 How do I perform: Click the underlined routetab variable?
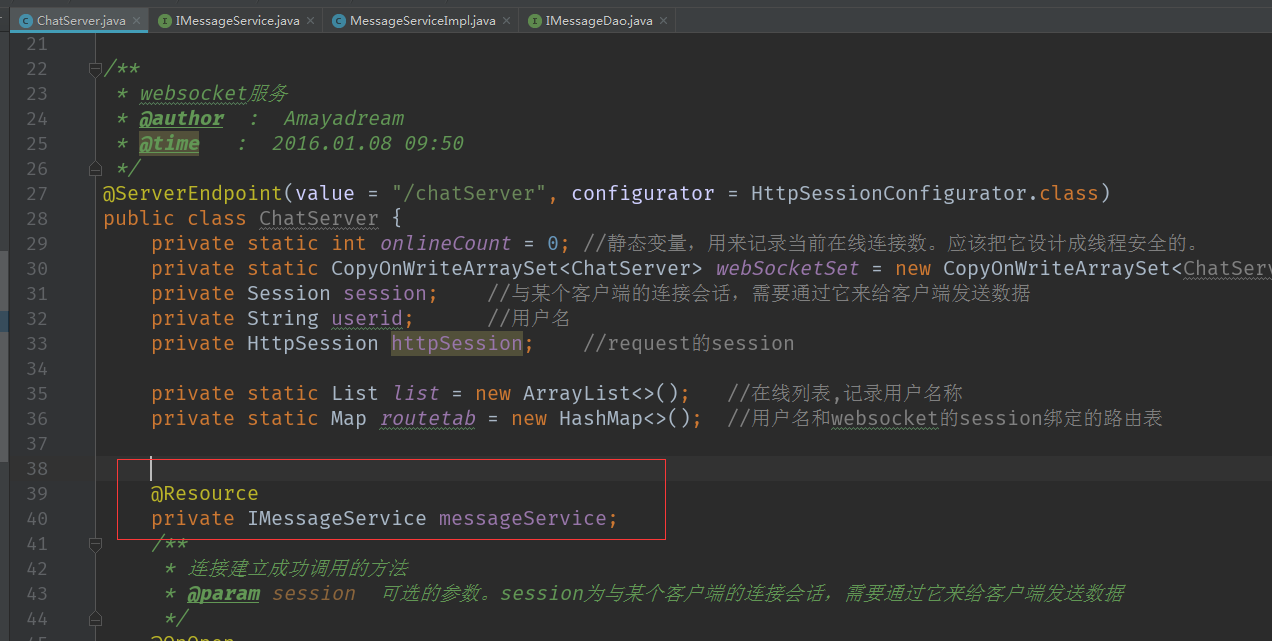pyautogui.click(x=427, y=417)
